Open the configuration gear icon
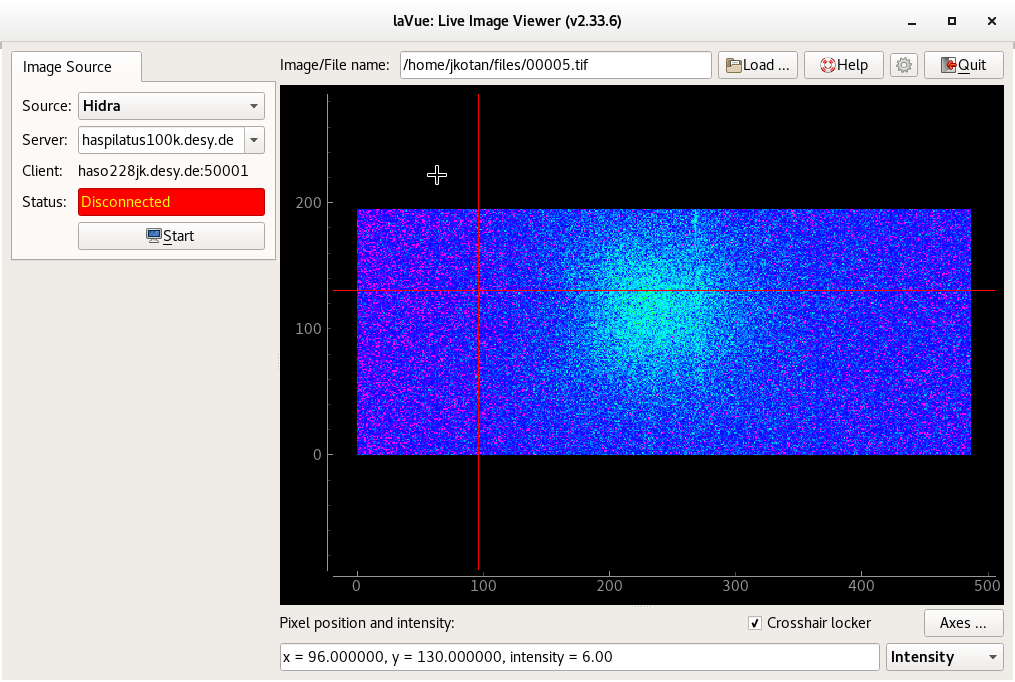Viewport: 1015px width, 682px height. [904, 65]
